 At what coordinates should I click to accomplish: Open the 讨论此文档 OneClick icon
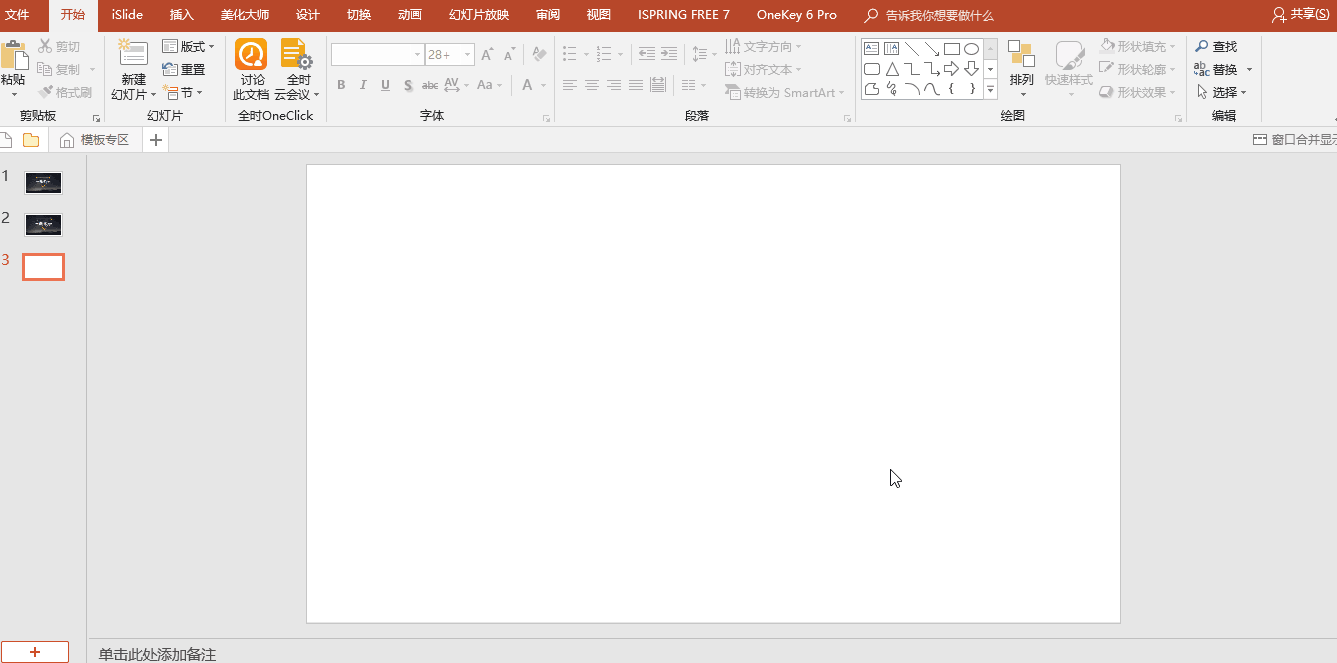click(250, 68)
